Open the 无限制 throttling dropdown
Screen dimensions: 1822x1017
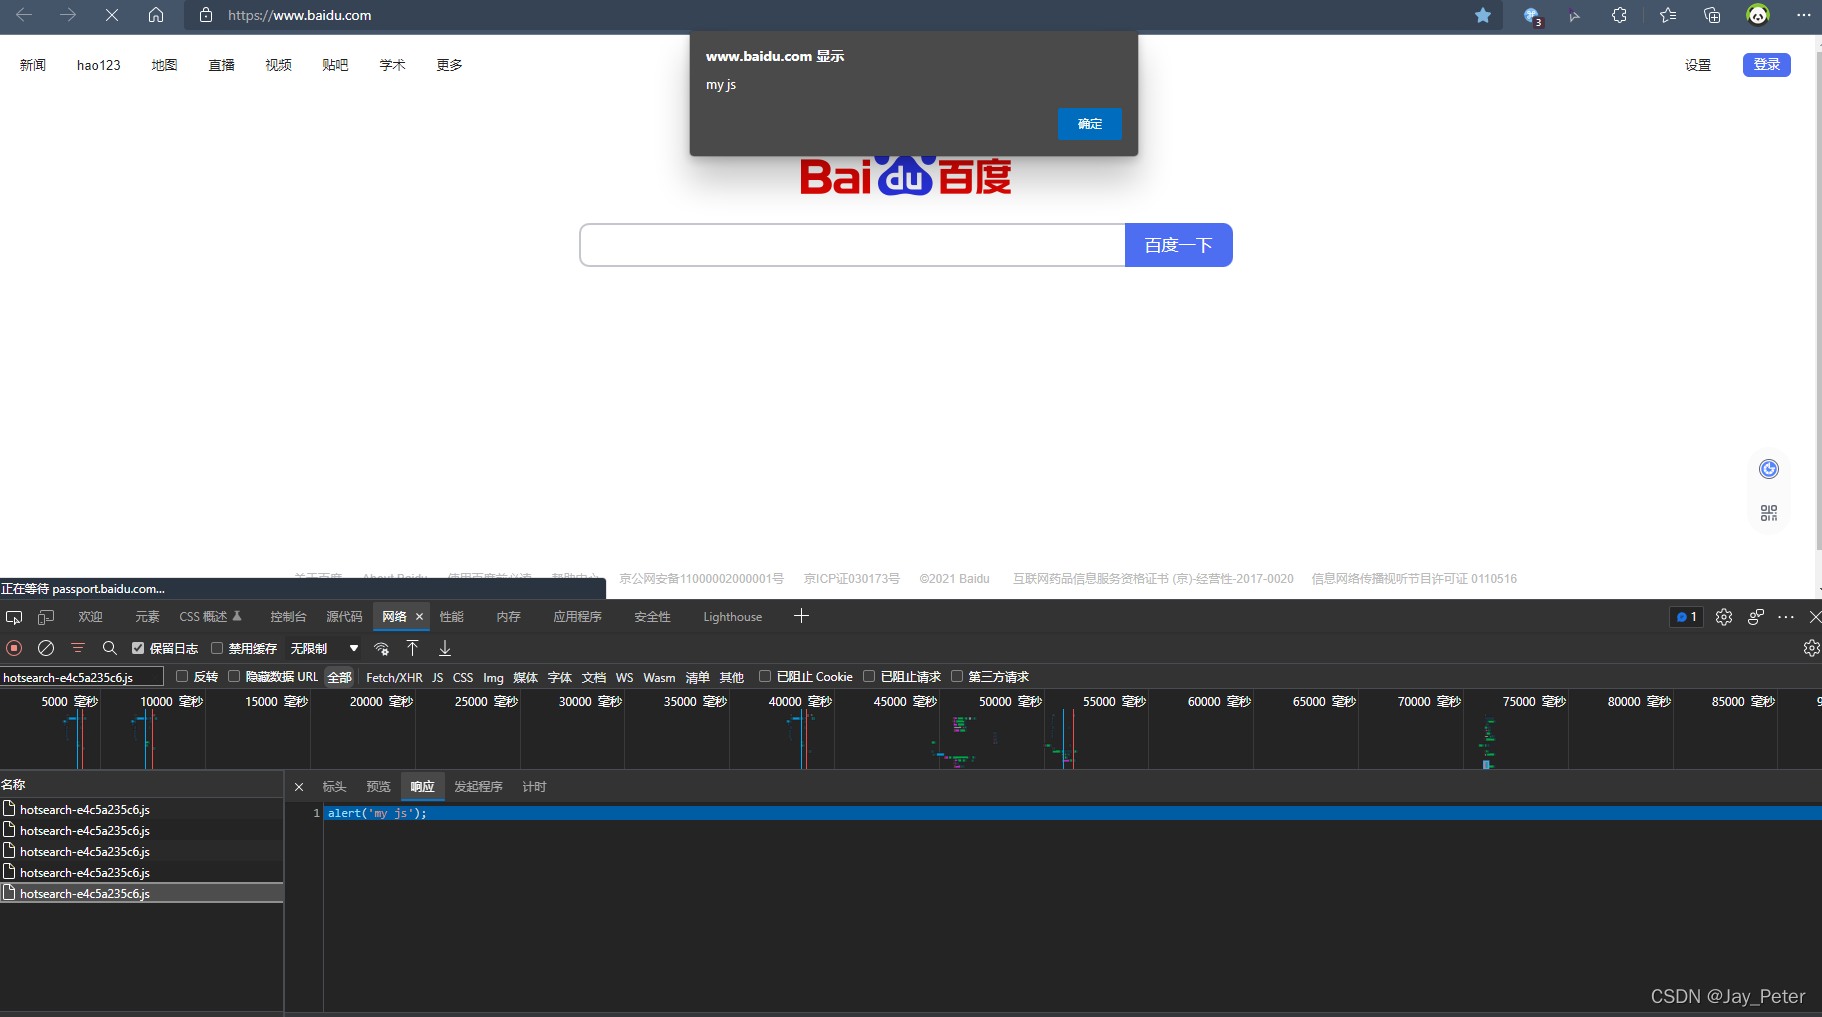pyautogui.click(x=324, y=648)
